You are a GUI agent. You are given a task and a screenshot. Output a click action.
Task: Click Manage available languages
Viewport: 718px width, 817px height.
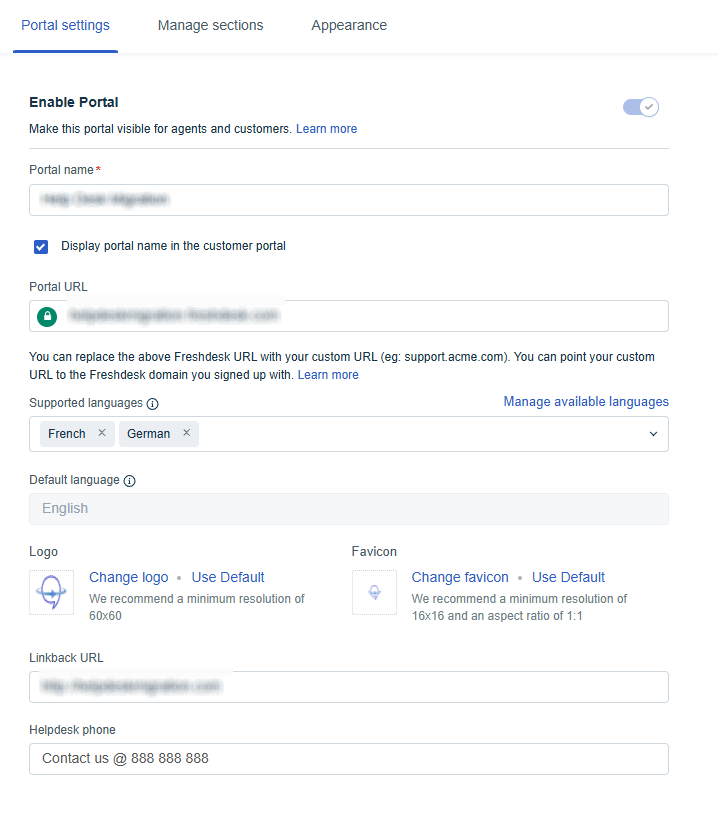tap(586, 402)
